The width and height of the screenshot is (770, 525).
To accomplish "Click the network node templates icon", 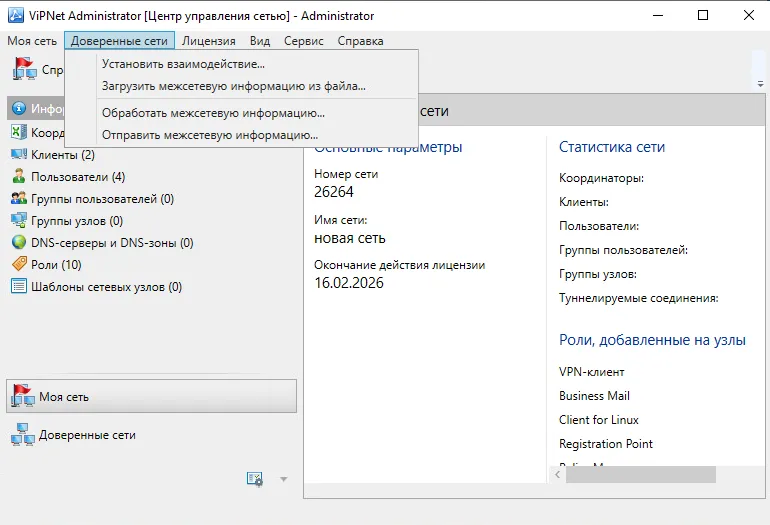I will [x=19, y=286].
